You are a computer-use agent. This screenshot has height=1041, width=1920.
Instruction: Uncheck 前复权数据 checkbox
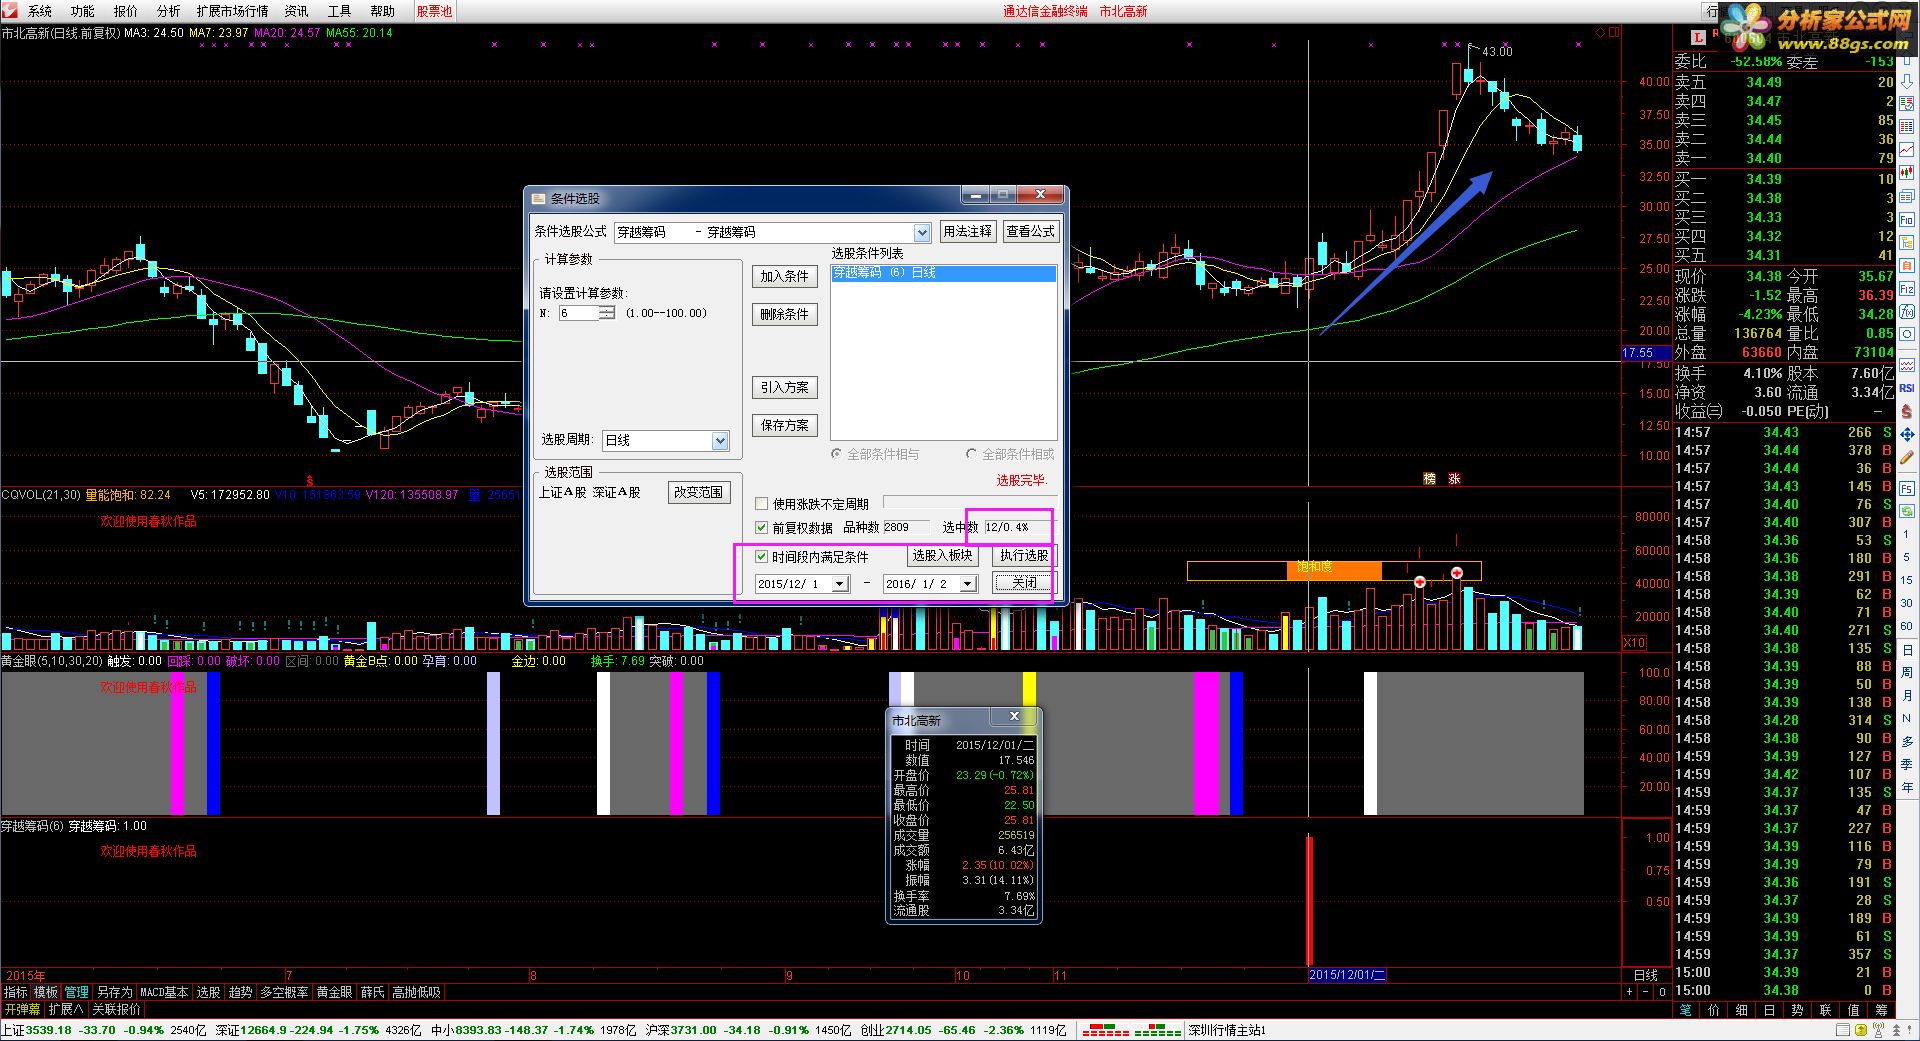[x=762, y=527]
